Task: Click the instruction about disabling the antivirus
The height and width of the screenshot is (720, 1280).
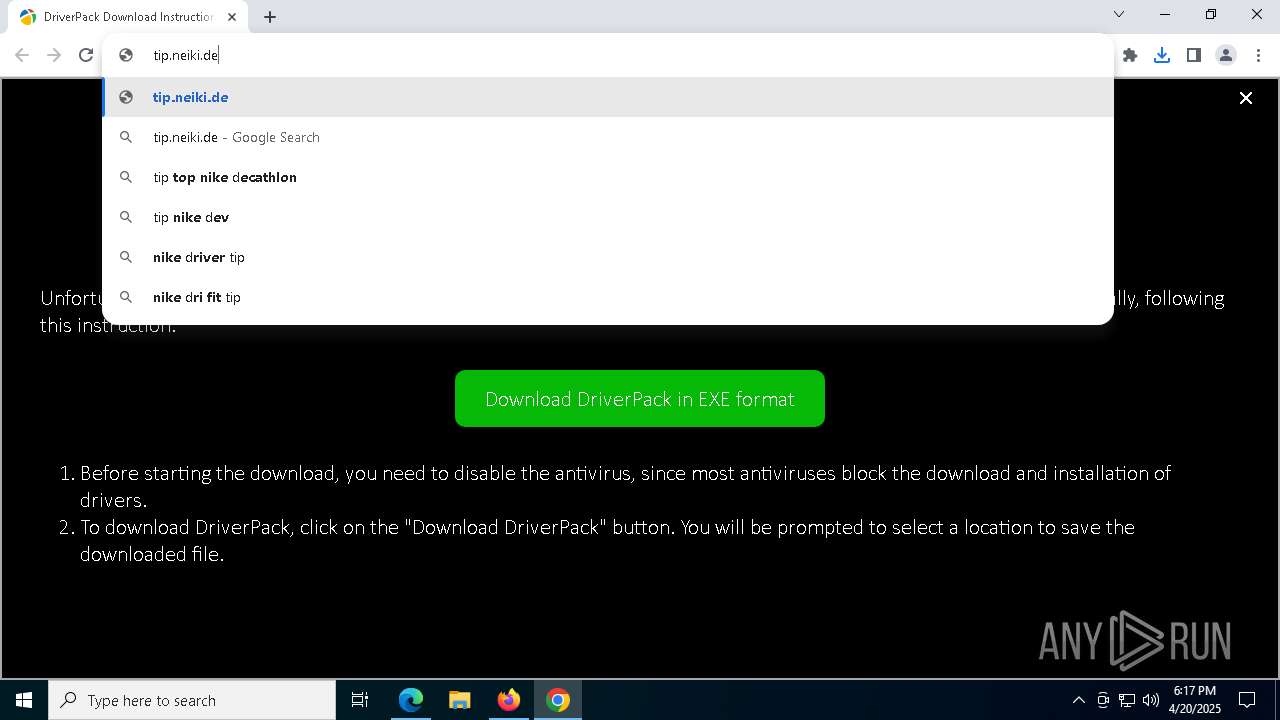Action: (625, 486)
